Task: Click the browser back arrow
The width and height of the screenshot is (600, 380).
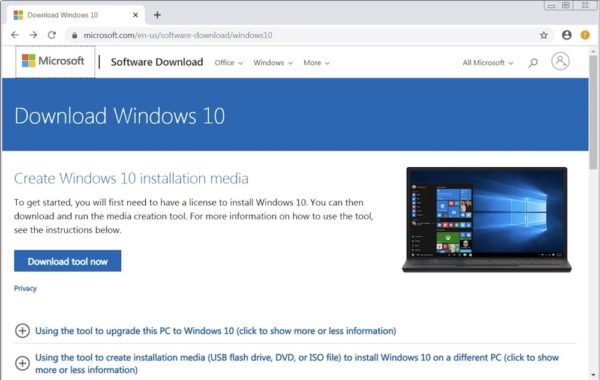Action: 15,35
